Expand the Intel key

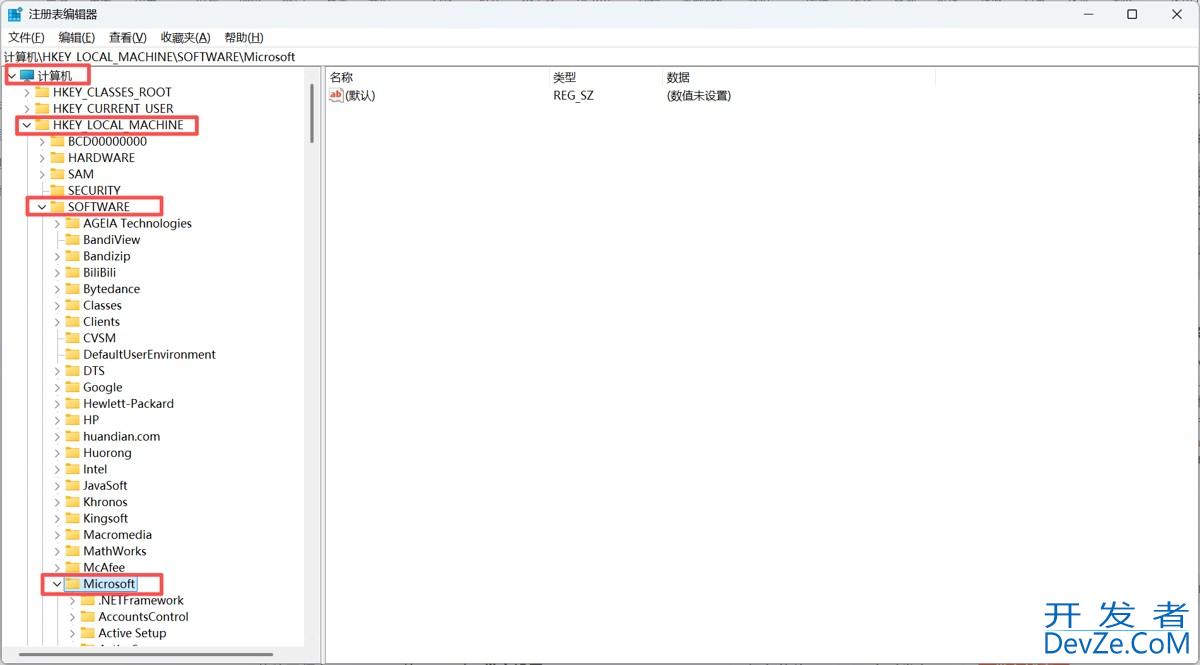57,468
